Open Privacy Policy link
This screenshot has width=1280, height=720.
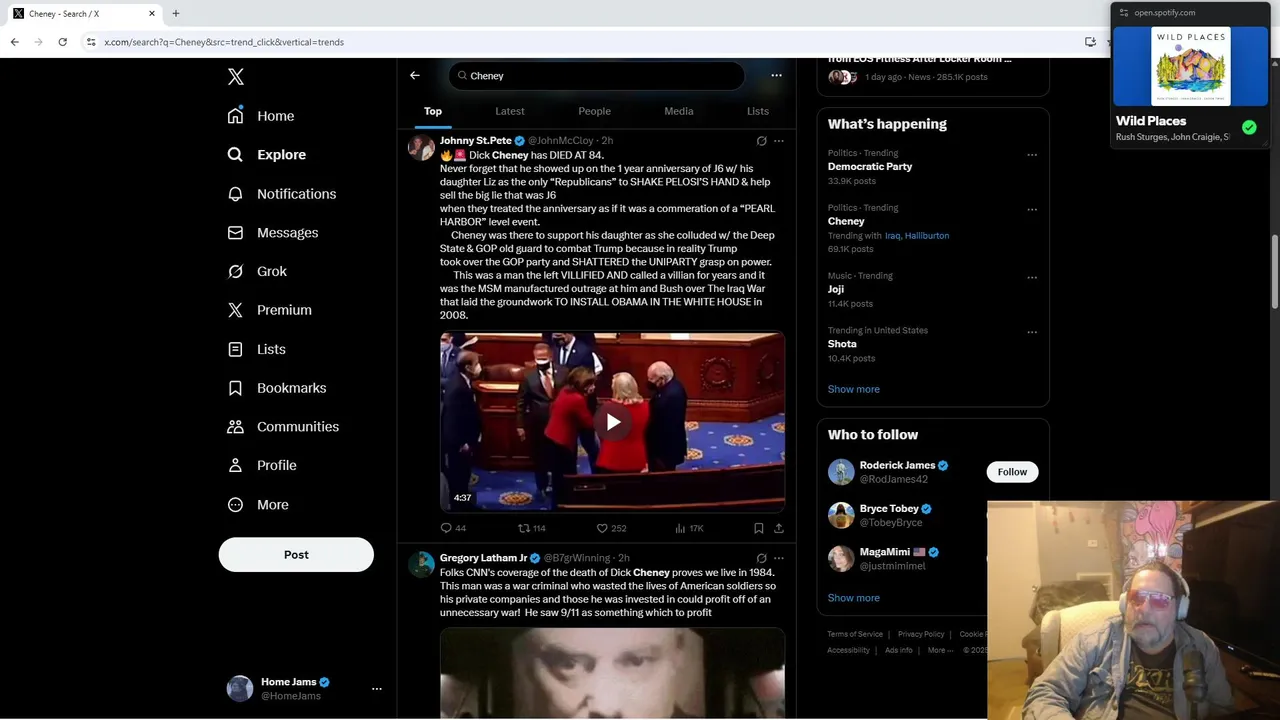coord(921,634)
